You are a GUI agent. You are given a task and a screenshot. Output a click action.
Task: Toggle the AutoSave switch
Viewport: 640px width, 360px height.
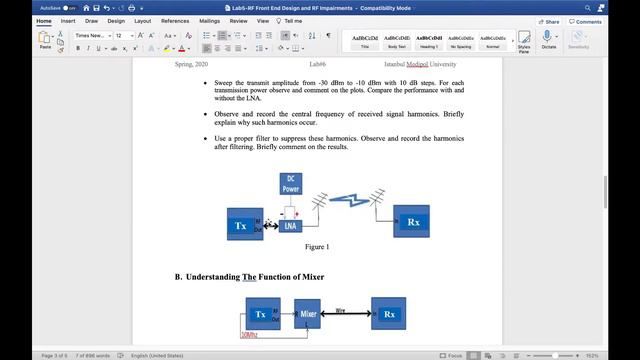click(x=70, y=8)
